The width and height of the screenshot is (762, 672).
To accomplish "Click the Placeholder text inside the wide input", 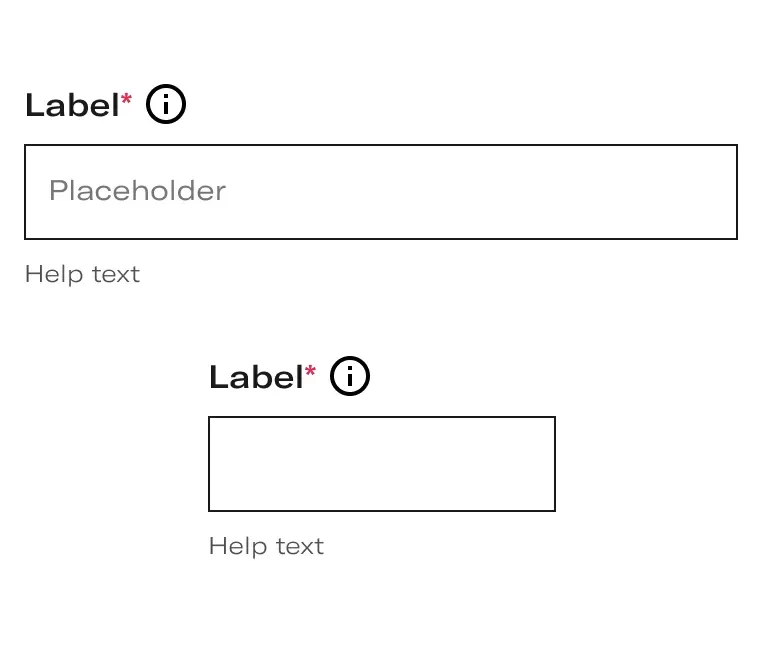I will [x=138, y=190].
